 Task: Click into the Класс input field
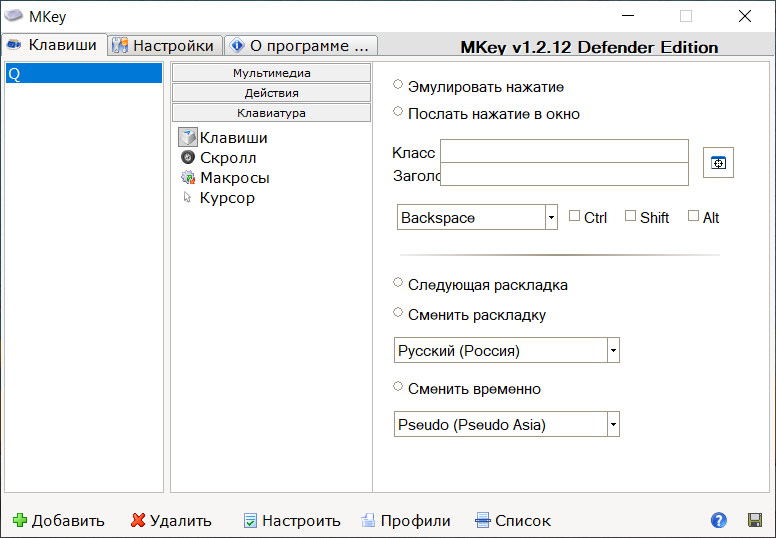pyautogui.click(x=564, y=151)
